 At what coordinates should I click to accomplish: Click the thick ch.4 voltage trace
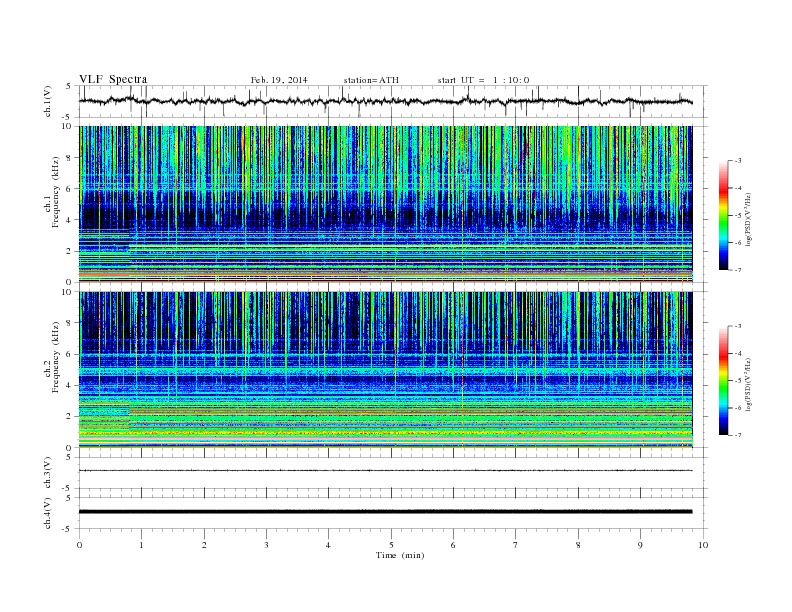click(386, 512)
